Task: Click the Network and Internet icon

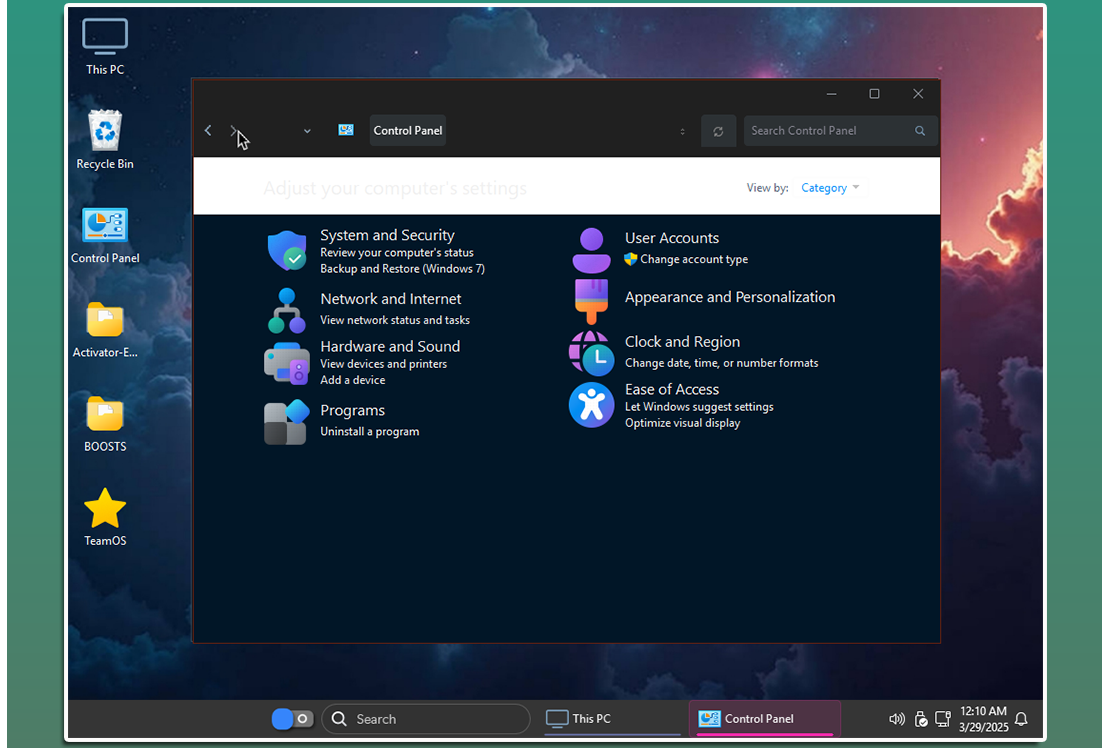Action: (x=287, y=310)
